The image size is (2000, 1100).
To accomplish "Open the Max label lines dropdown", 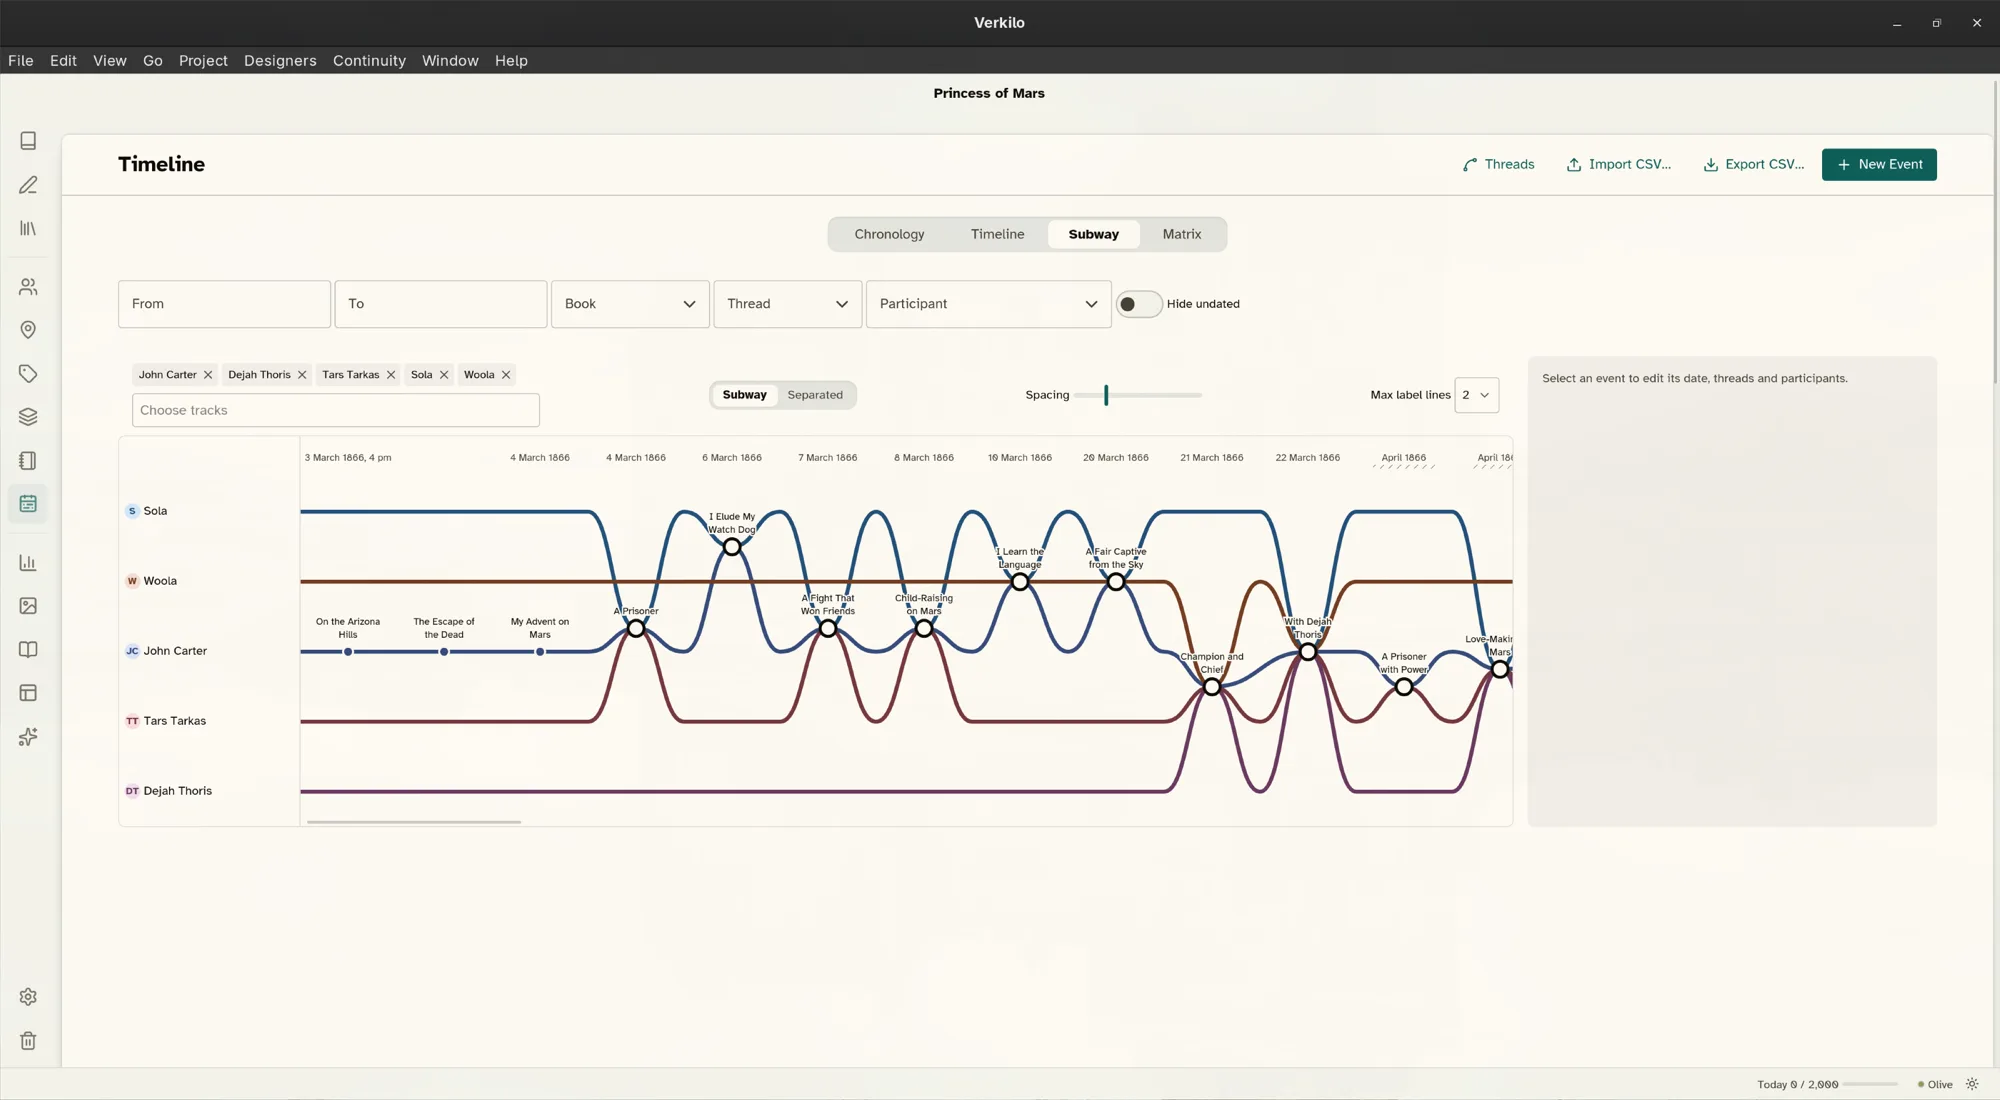I will (1476, 395).
